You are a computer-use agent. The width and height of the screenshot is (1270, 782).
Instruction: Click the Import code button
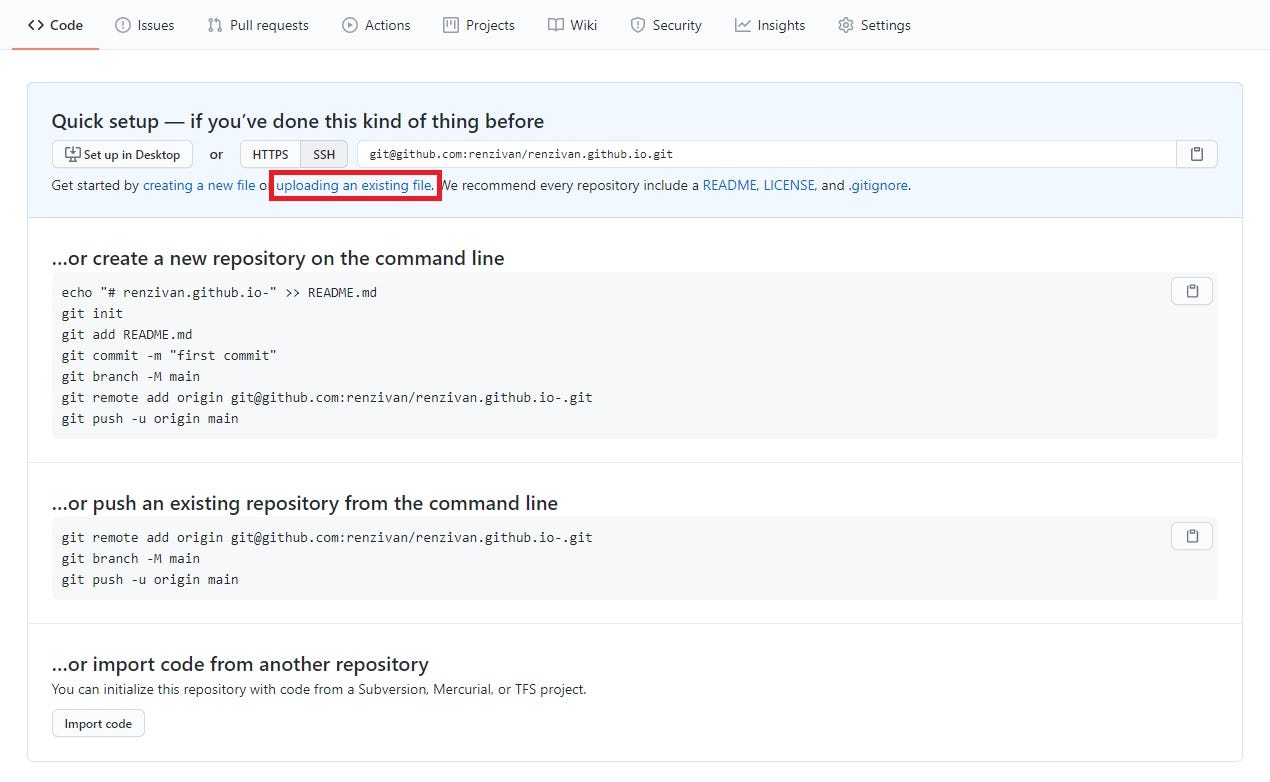tap(98, 723)
